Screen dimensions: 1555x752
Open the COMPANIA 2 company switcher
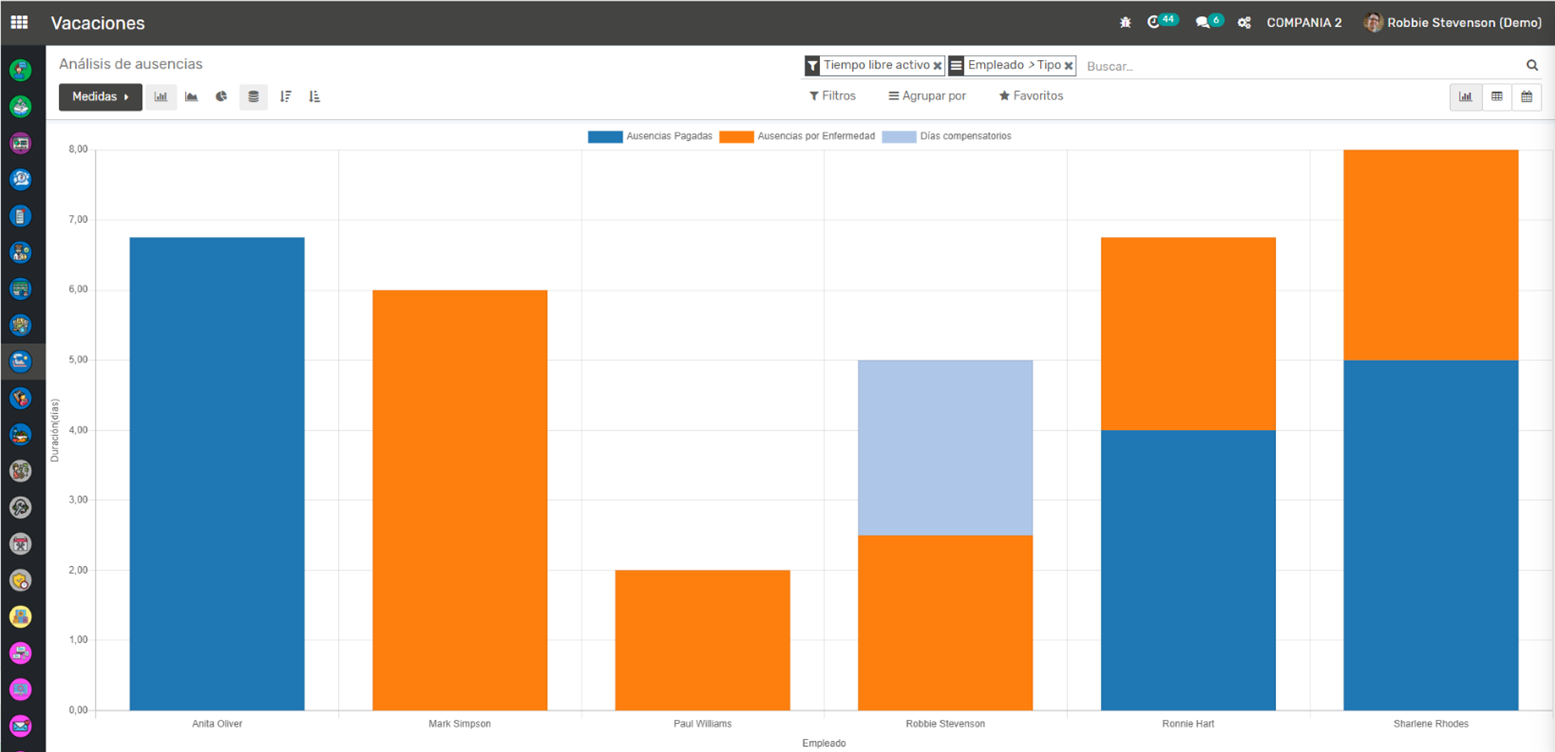1303,22
